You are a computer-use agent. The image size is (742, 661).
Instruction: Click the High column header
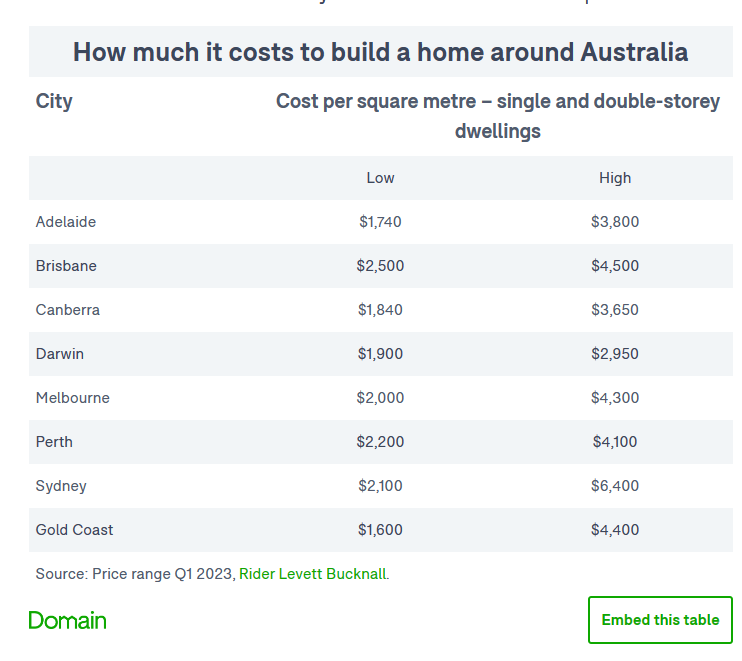pos(615,178)
